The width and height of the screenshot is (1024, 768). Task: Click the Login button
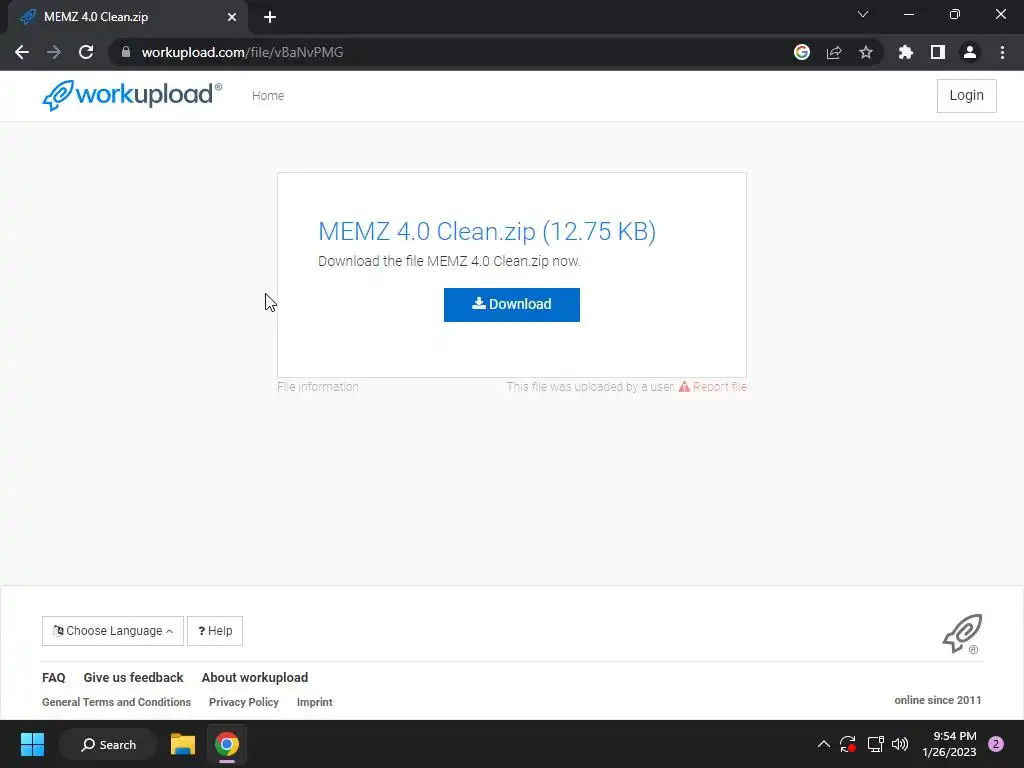click(x=967, y=95)
